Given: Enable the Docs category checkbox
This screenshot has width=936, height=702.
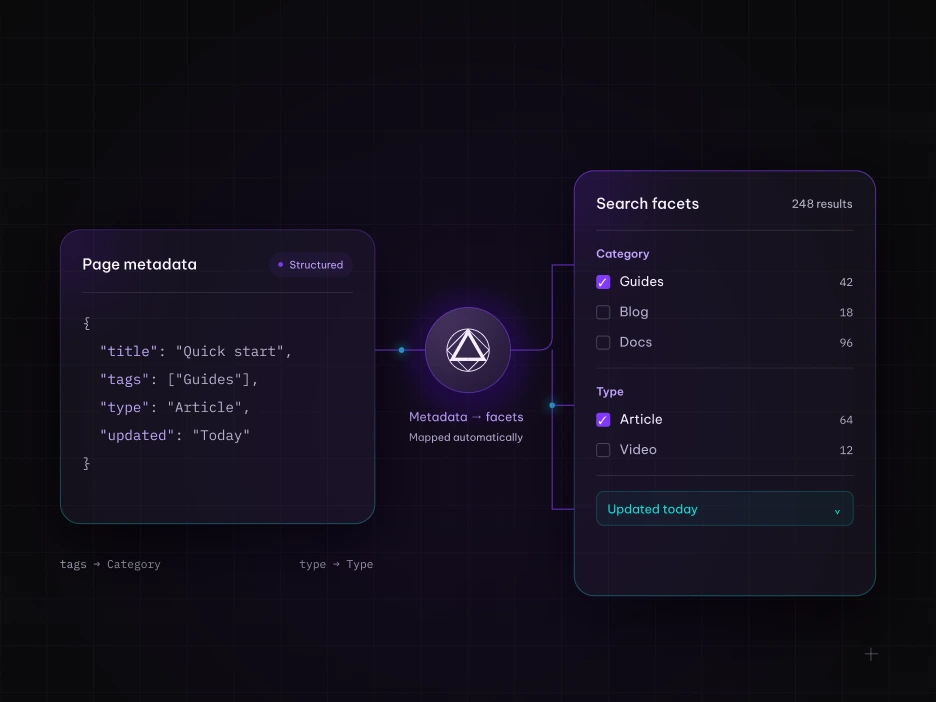Looking at the screenshot, I should click(603, 343).
